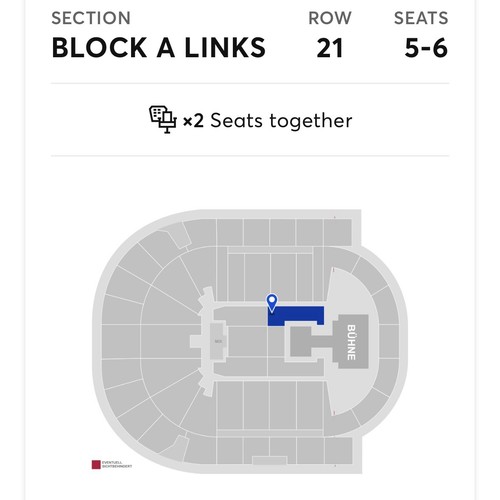Click the SEATS heading label
The height and width of the screenshot is (500, 500).
click(421, 18)
